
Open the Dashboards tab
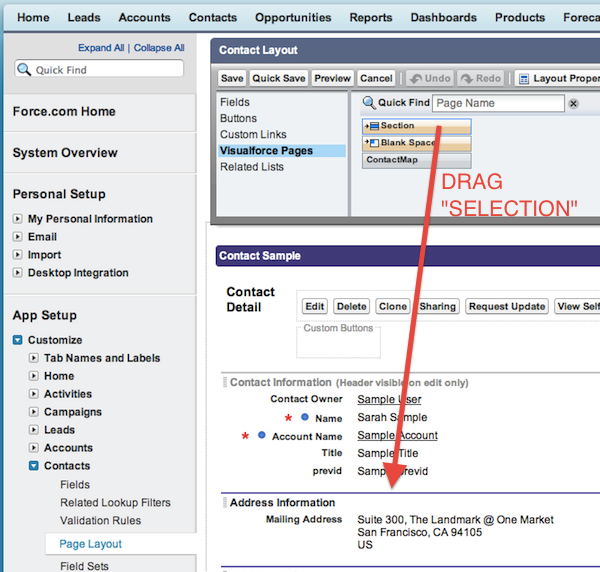[x=443, y=18]
